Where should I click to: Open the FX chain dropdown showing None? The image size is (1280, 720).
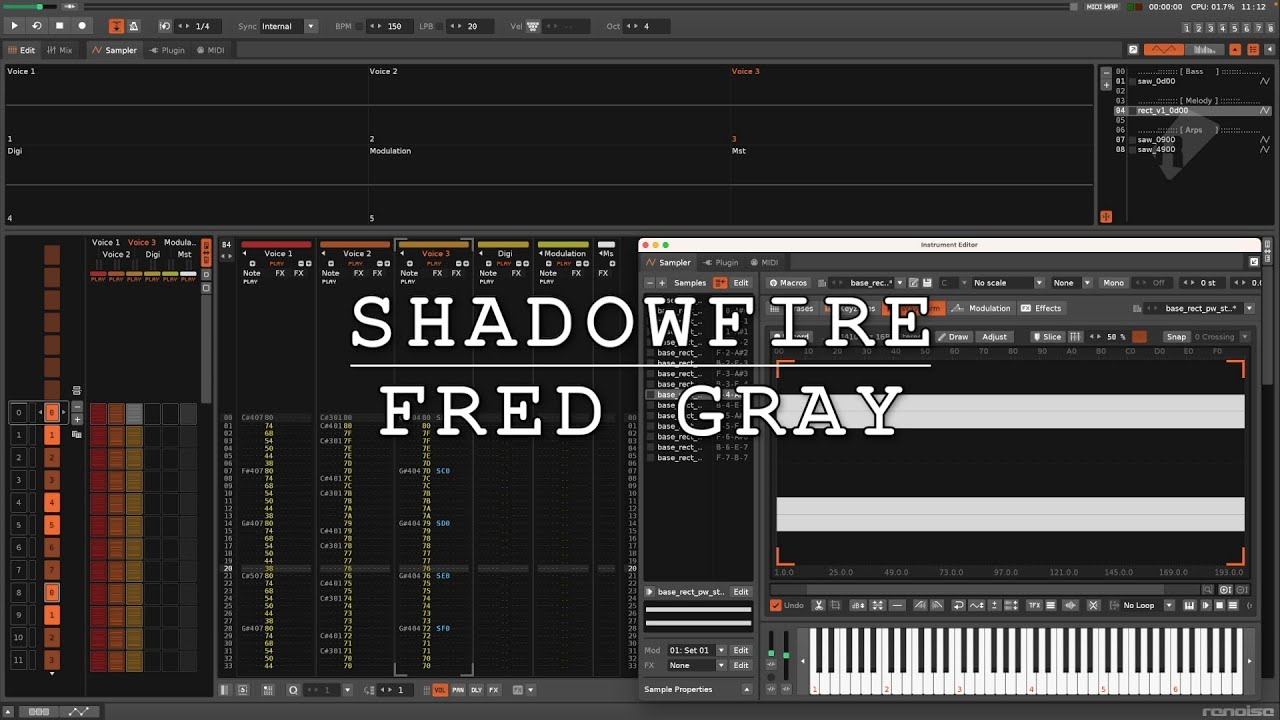click(x=697, y=665)
